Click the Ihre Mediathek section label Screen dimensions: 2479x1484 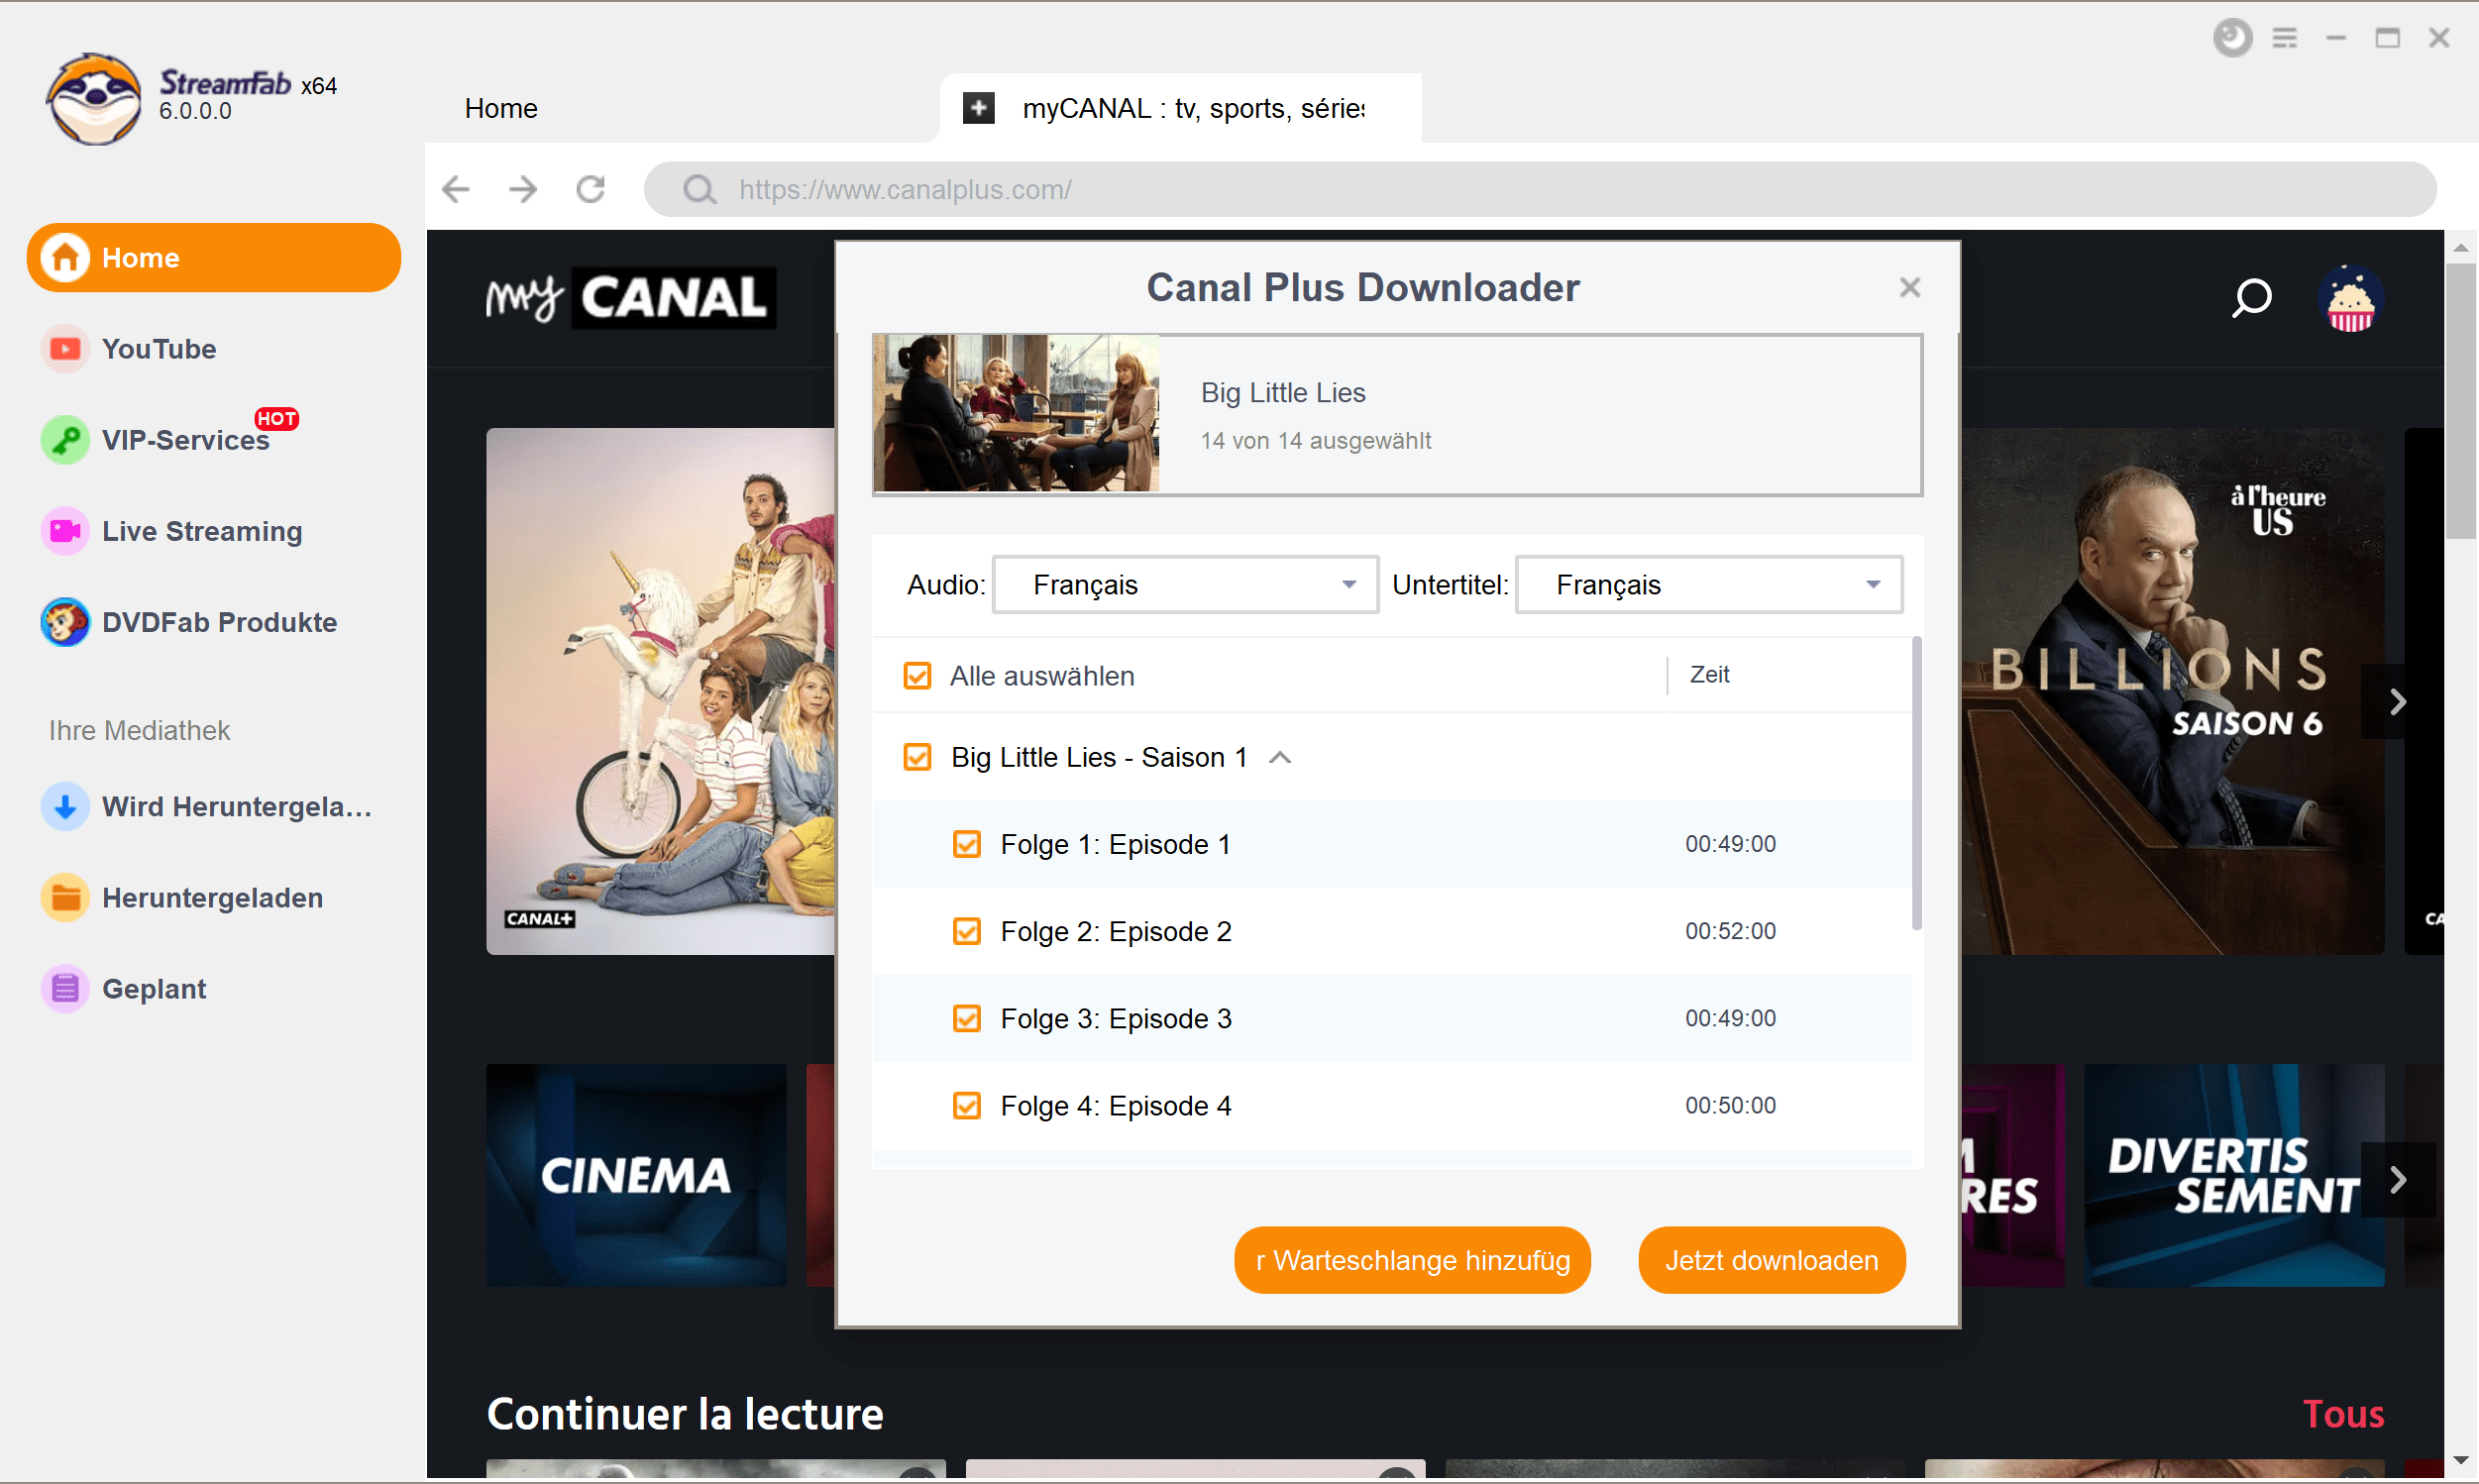pyautogui.click(x=139, y=731)
